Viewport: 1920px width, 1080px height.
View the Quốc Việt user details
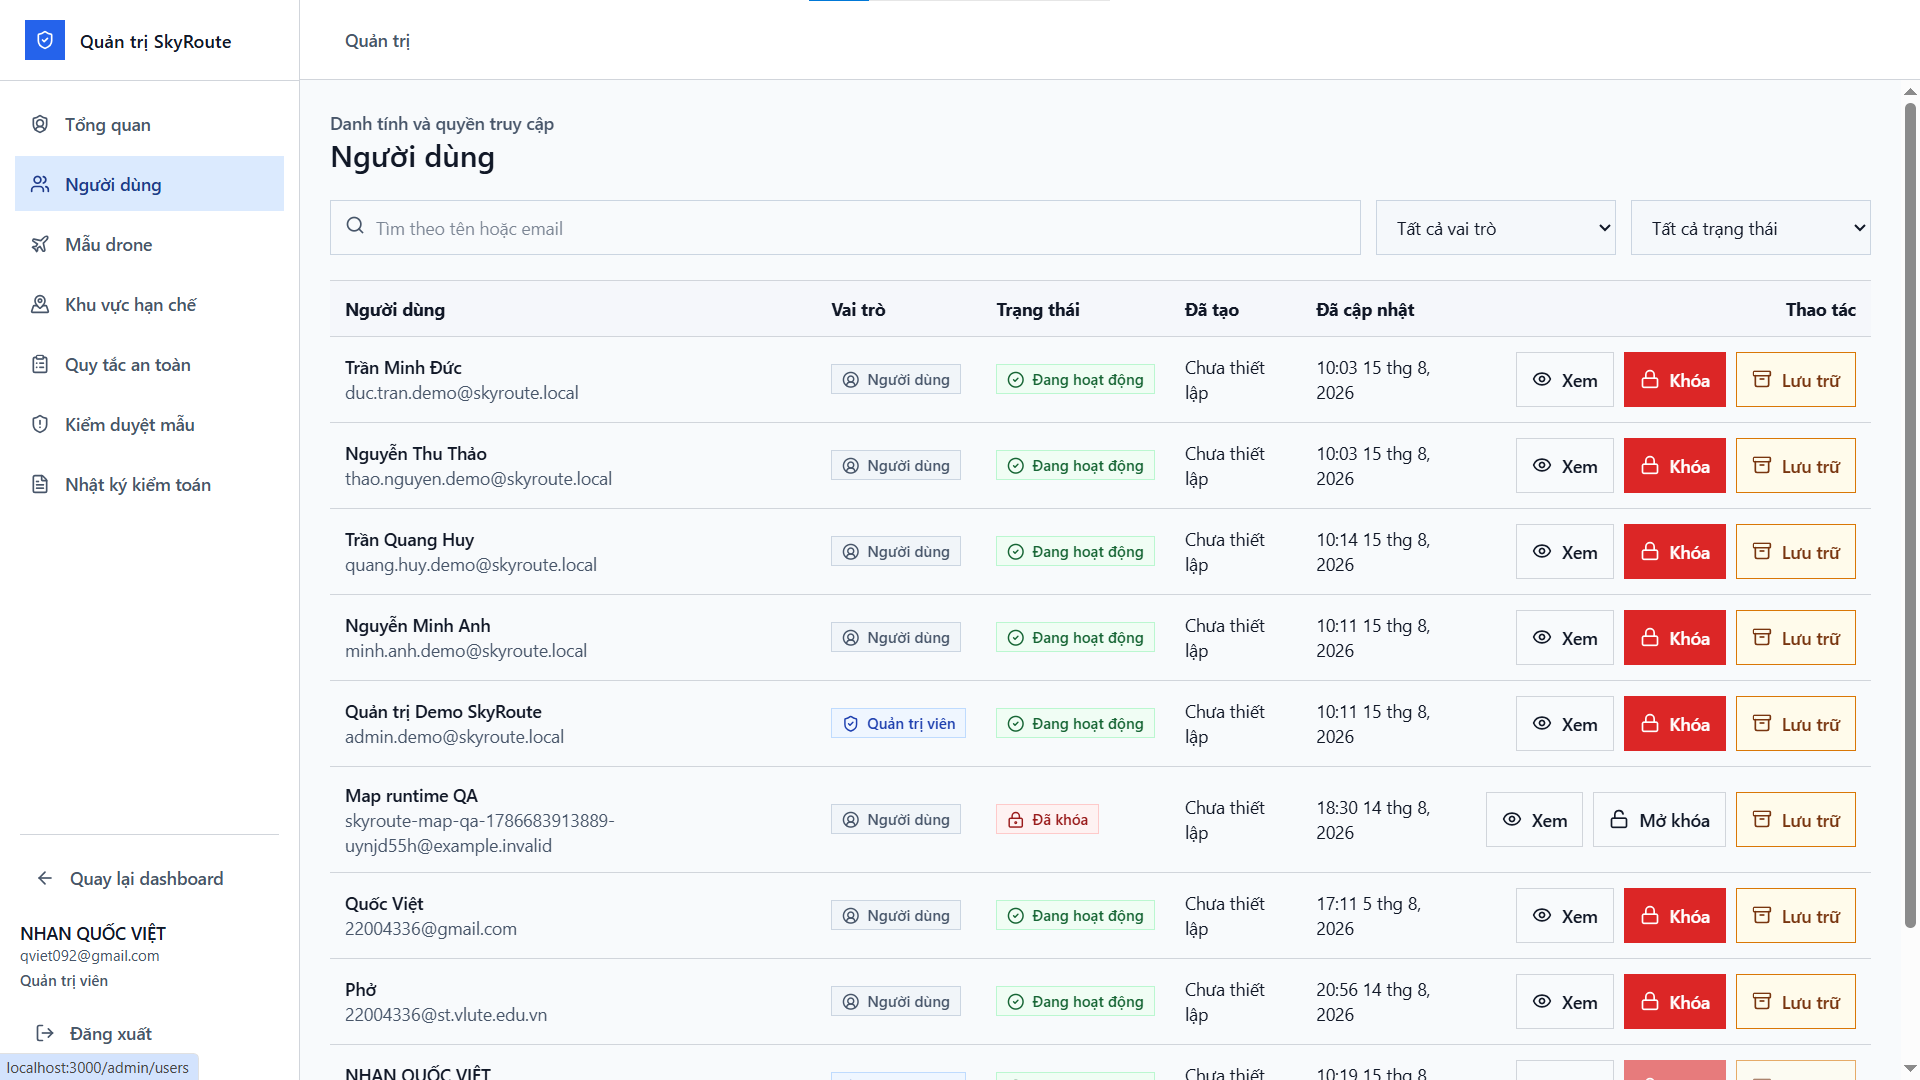[x=1564, y=916]
